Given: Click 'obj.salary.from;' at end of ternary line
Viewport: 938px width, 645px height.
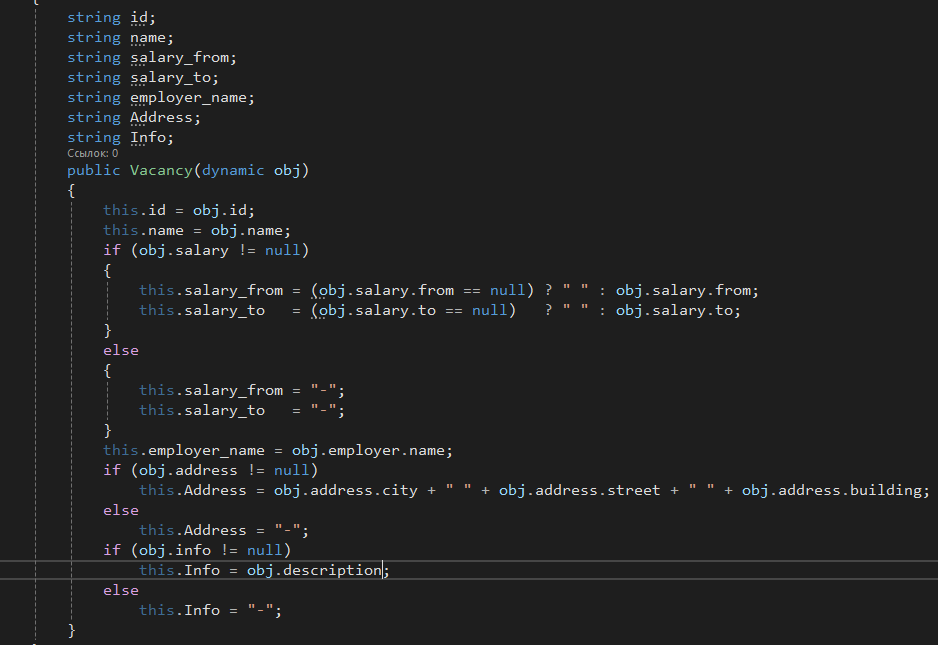Looking at the screenshot, I should click(687, 291).
